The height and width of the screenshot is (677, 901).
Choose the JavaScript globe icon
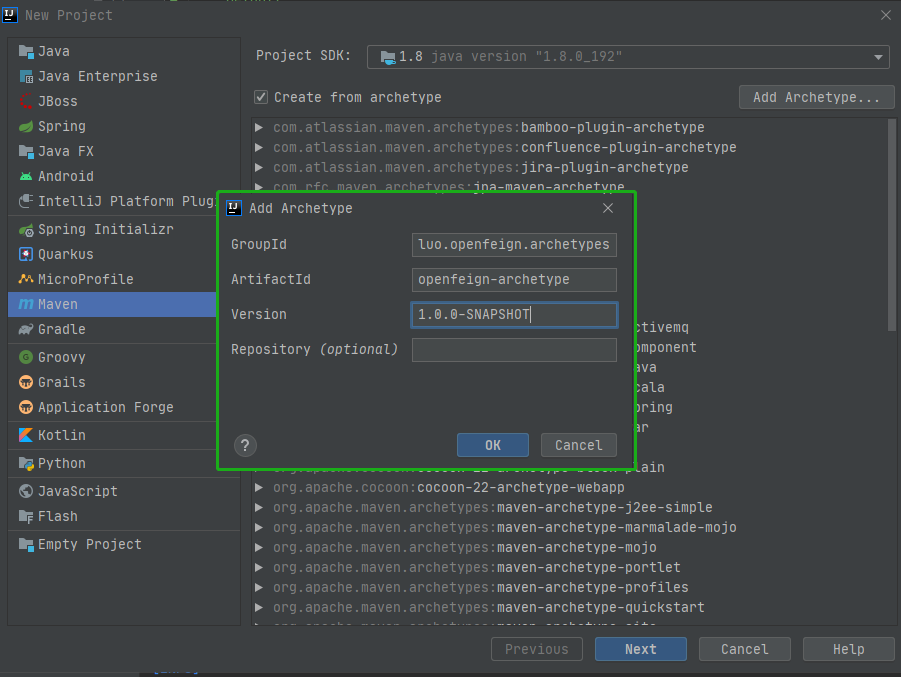pyautogui.click(x=26, y=491)
